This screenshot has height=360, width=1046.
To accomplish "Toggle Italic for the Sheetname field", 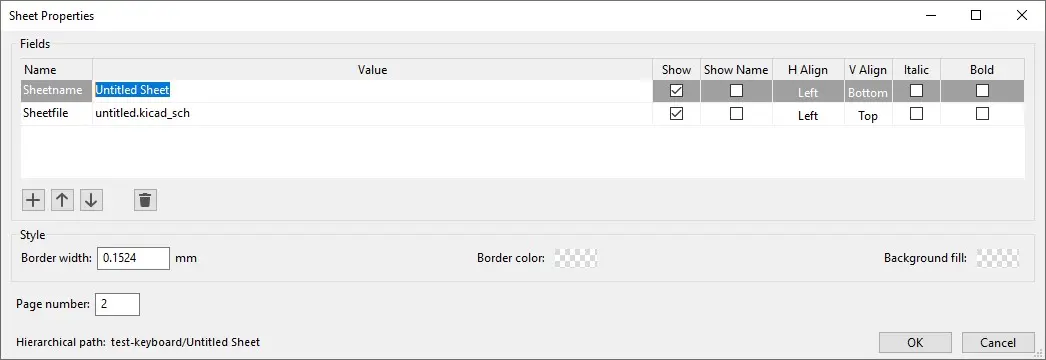I will [x=917, y=91].
